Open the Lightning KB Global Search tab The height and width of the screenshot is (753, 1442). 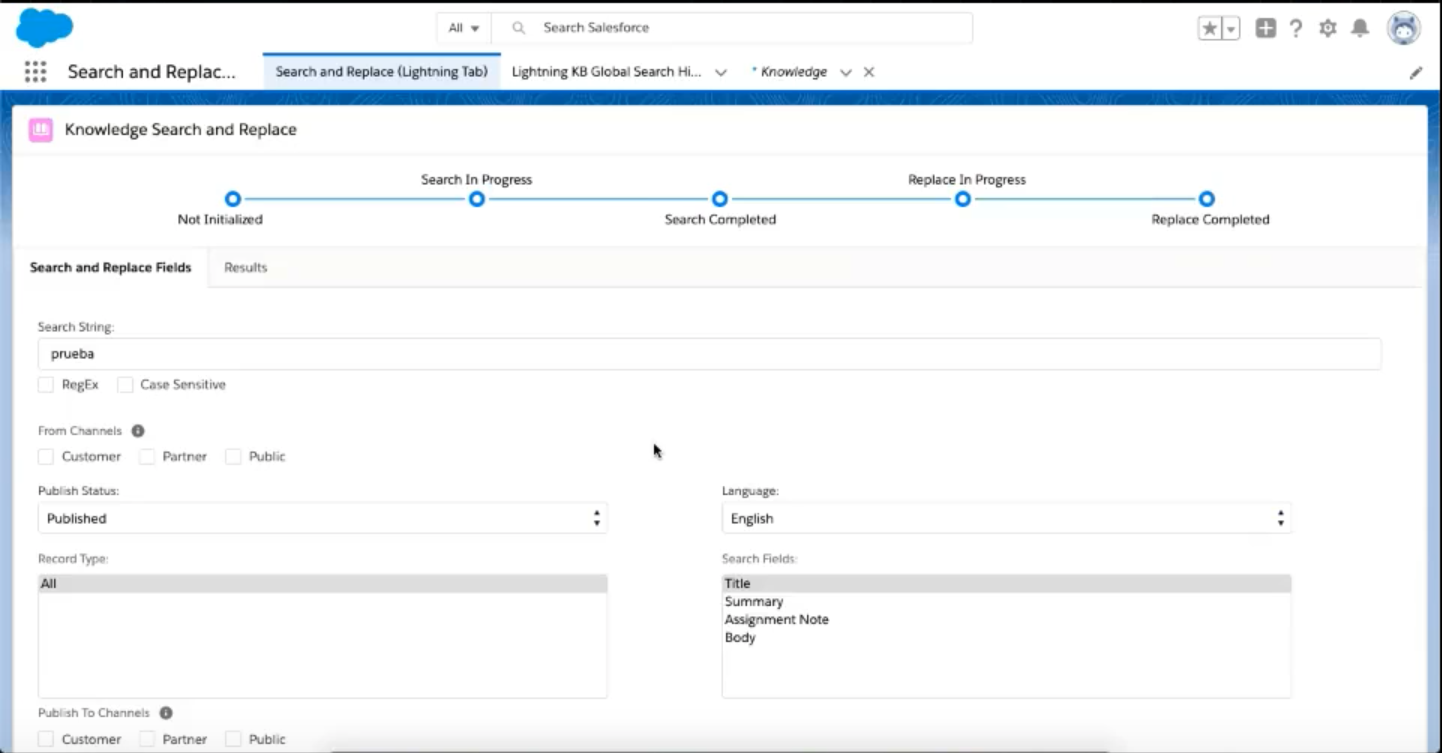coord(606,72)
